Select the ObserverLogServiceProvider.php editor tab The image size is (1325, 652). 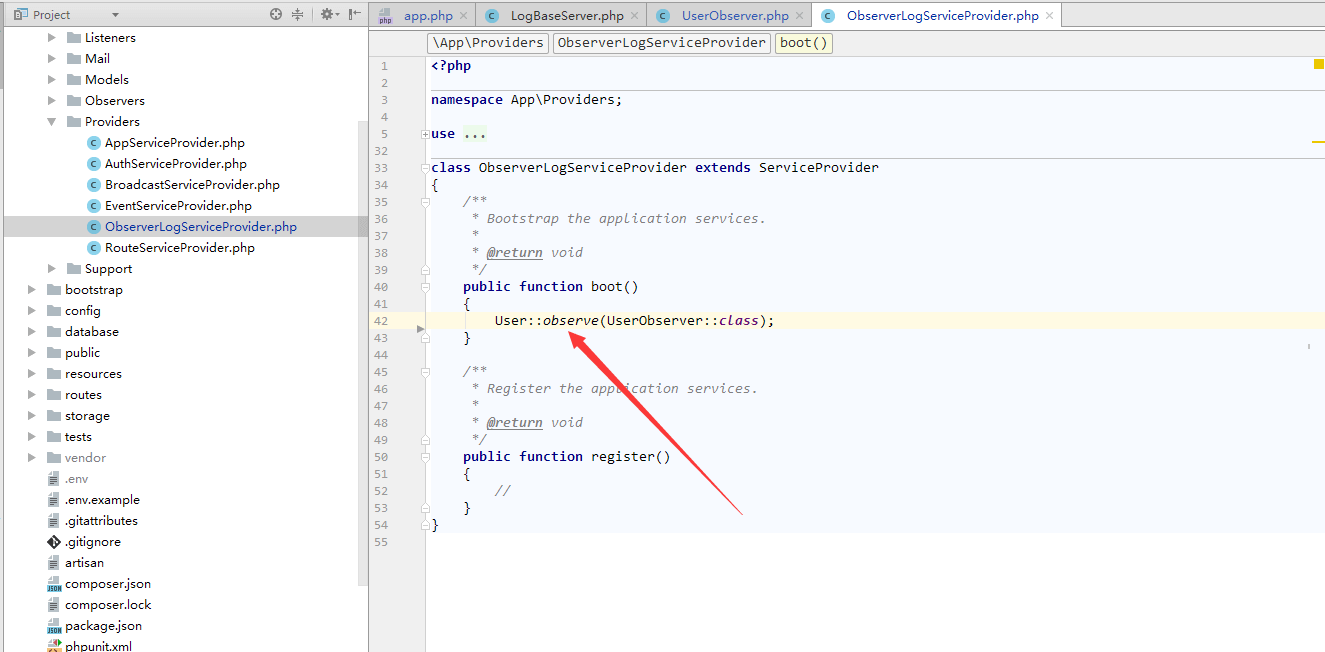[x=942, y=16]
